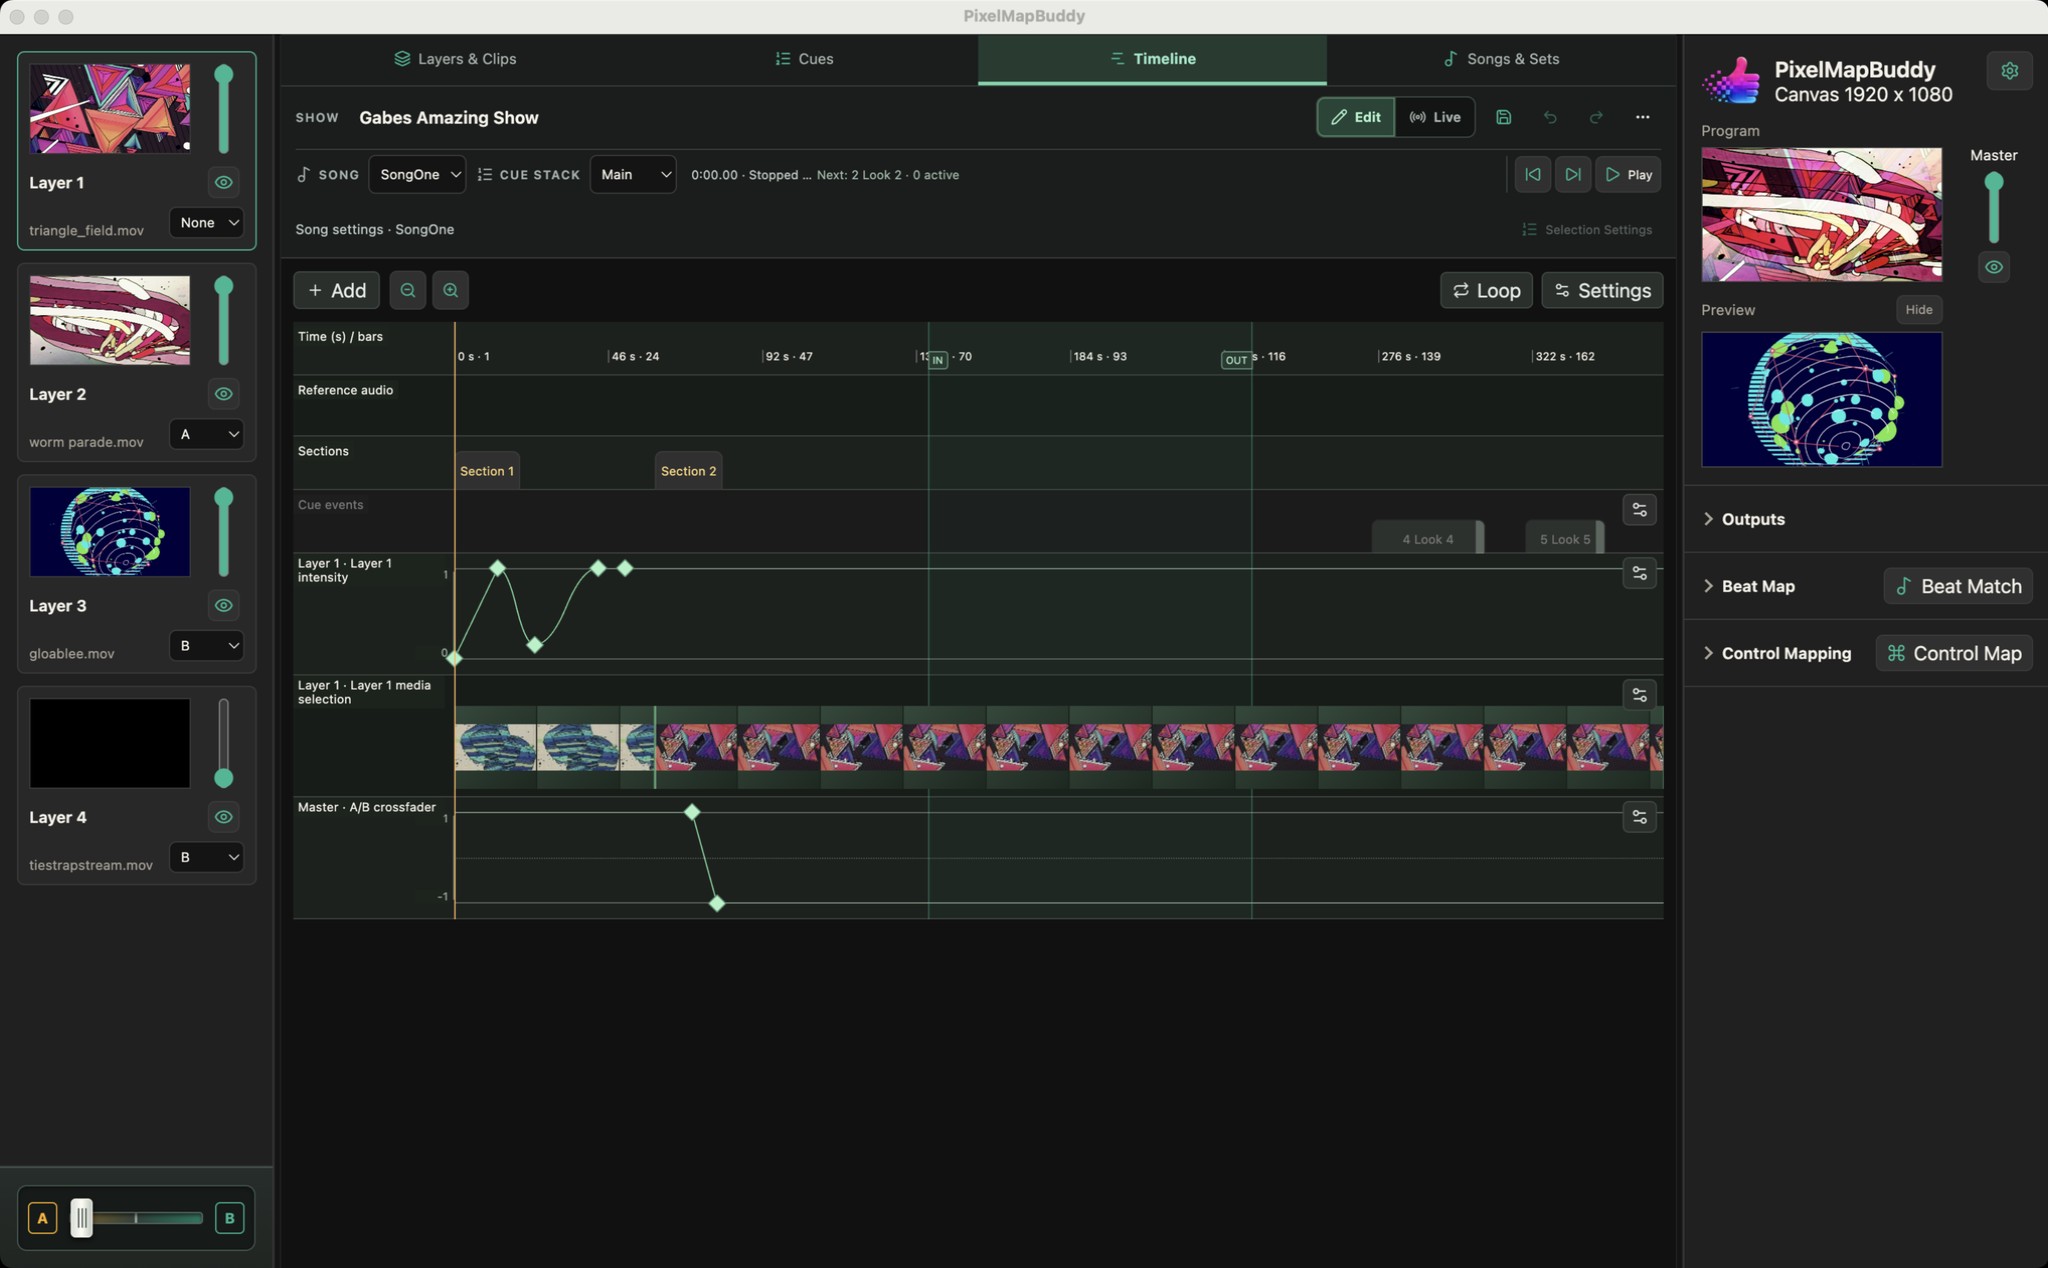2048x1268 pixels.
Task: Click the Control Map button
Action: [1954, 653]
